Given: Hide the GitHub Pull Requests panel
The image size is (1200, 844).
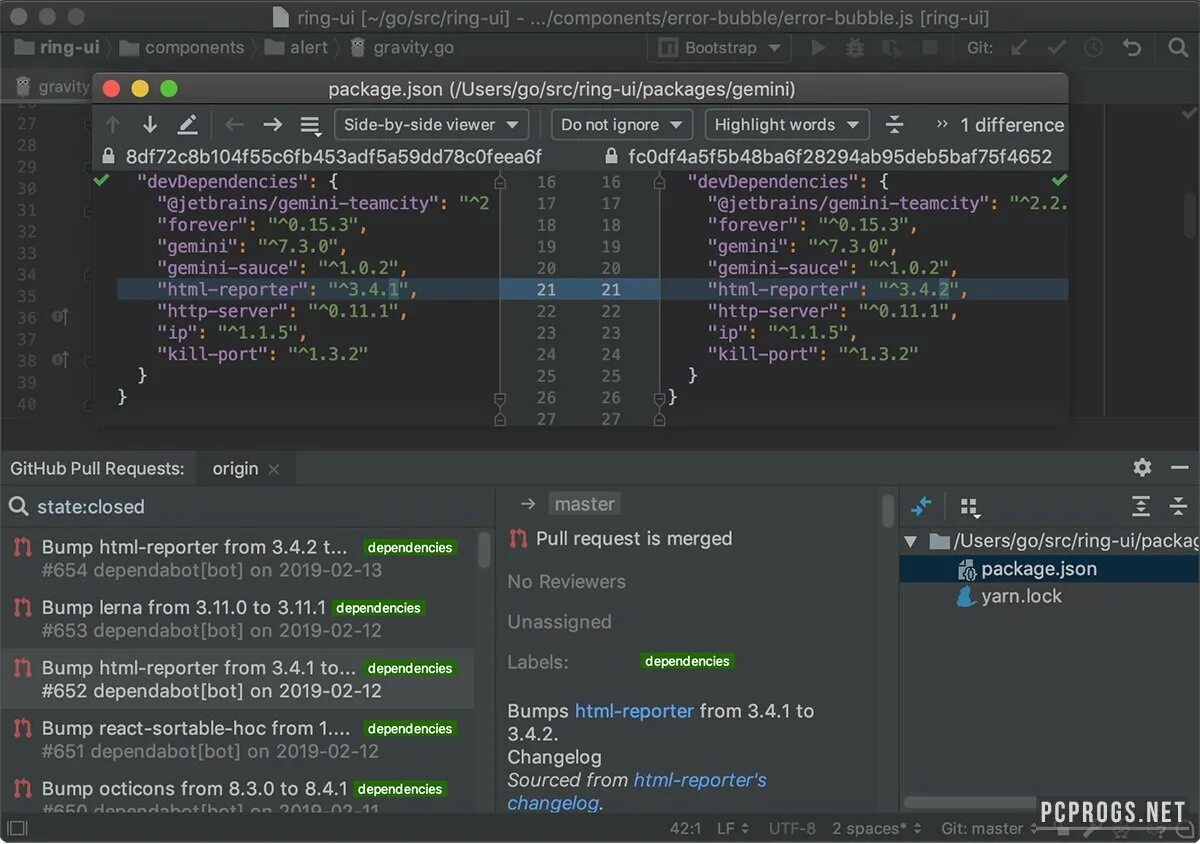Looking at the screenshot, I should pyautogui.click(x=1178, y=467).
